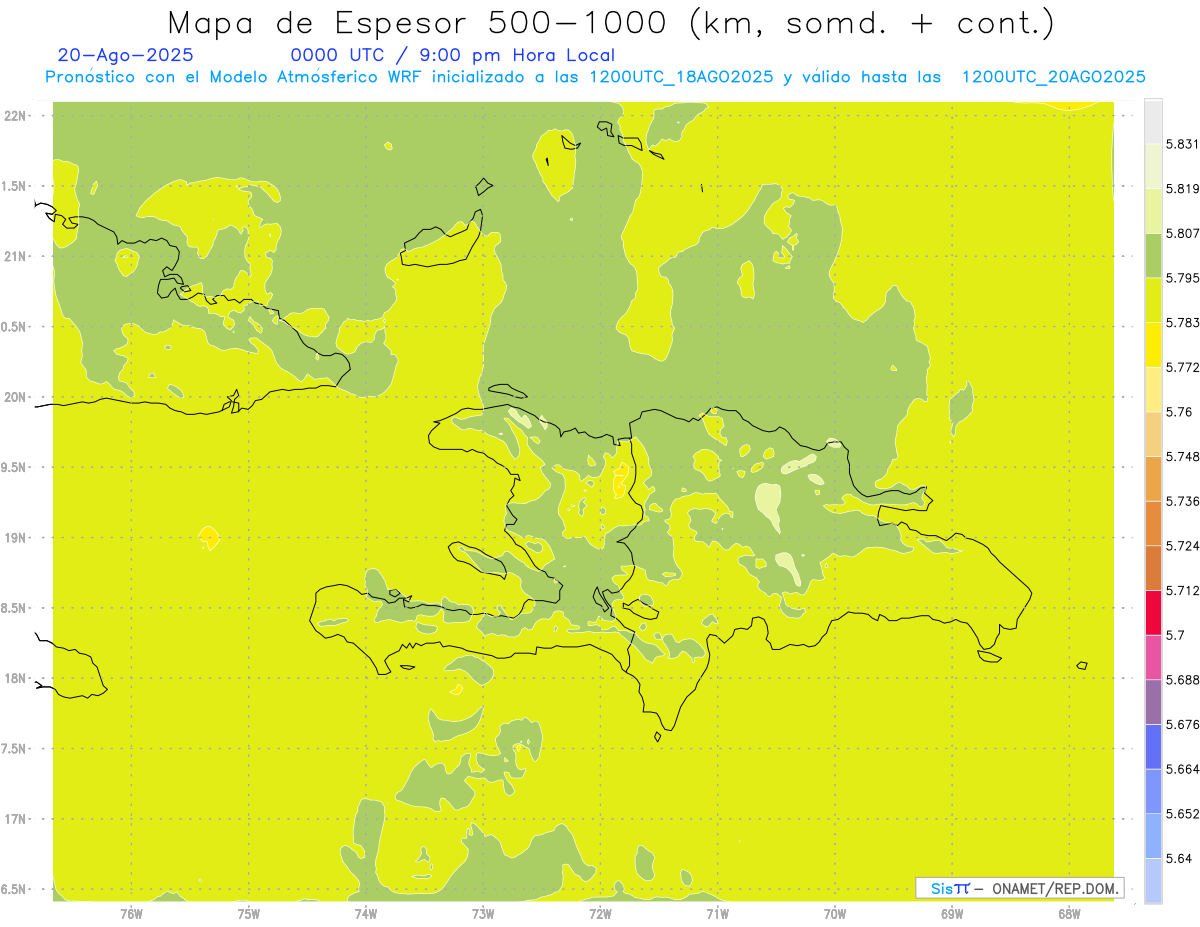The width and height of the screenshot is (1200, 927).
Task: Click the '21N' latitude axis label
Action: [x=14, y=257]
